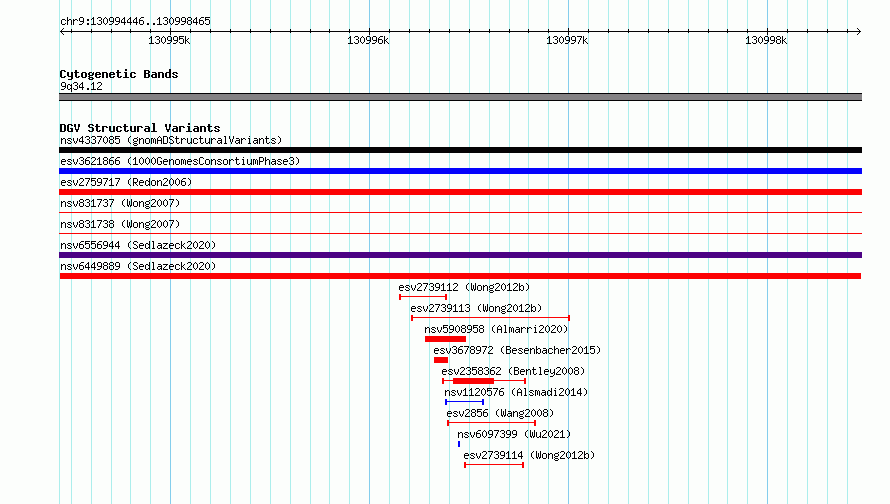Click the nsv6097399 Wu2021 tiny blue marker

pos(459,444)
